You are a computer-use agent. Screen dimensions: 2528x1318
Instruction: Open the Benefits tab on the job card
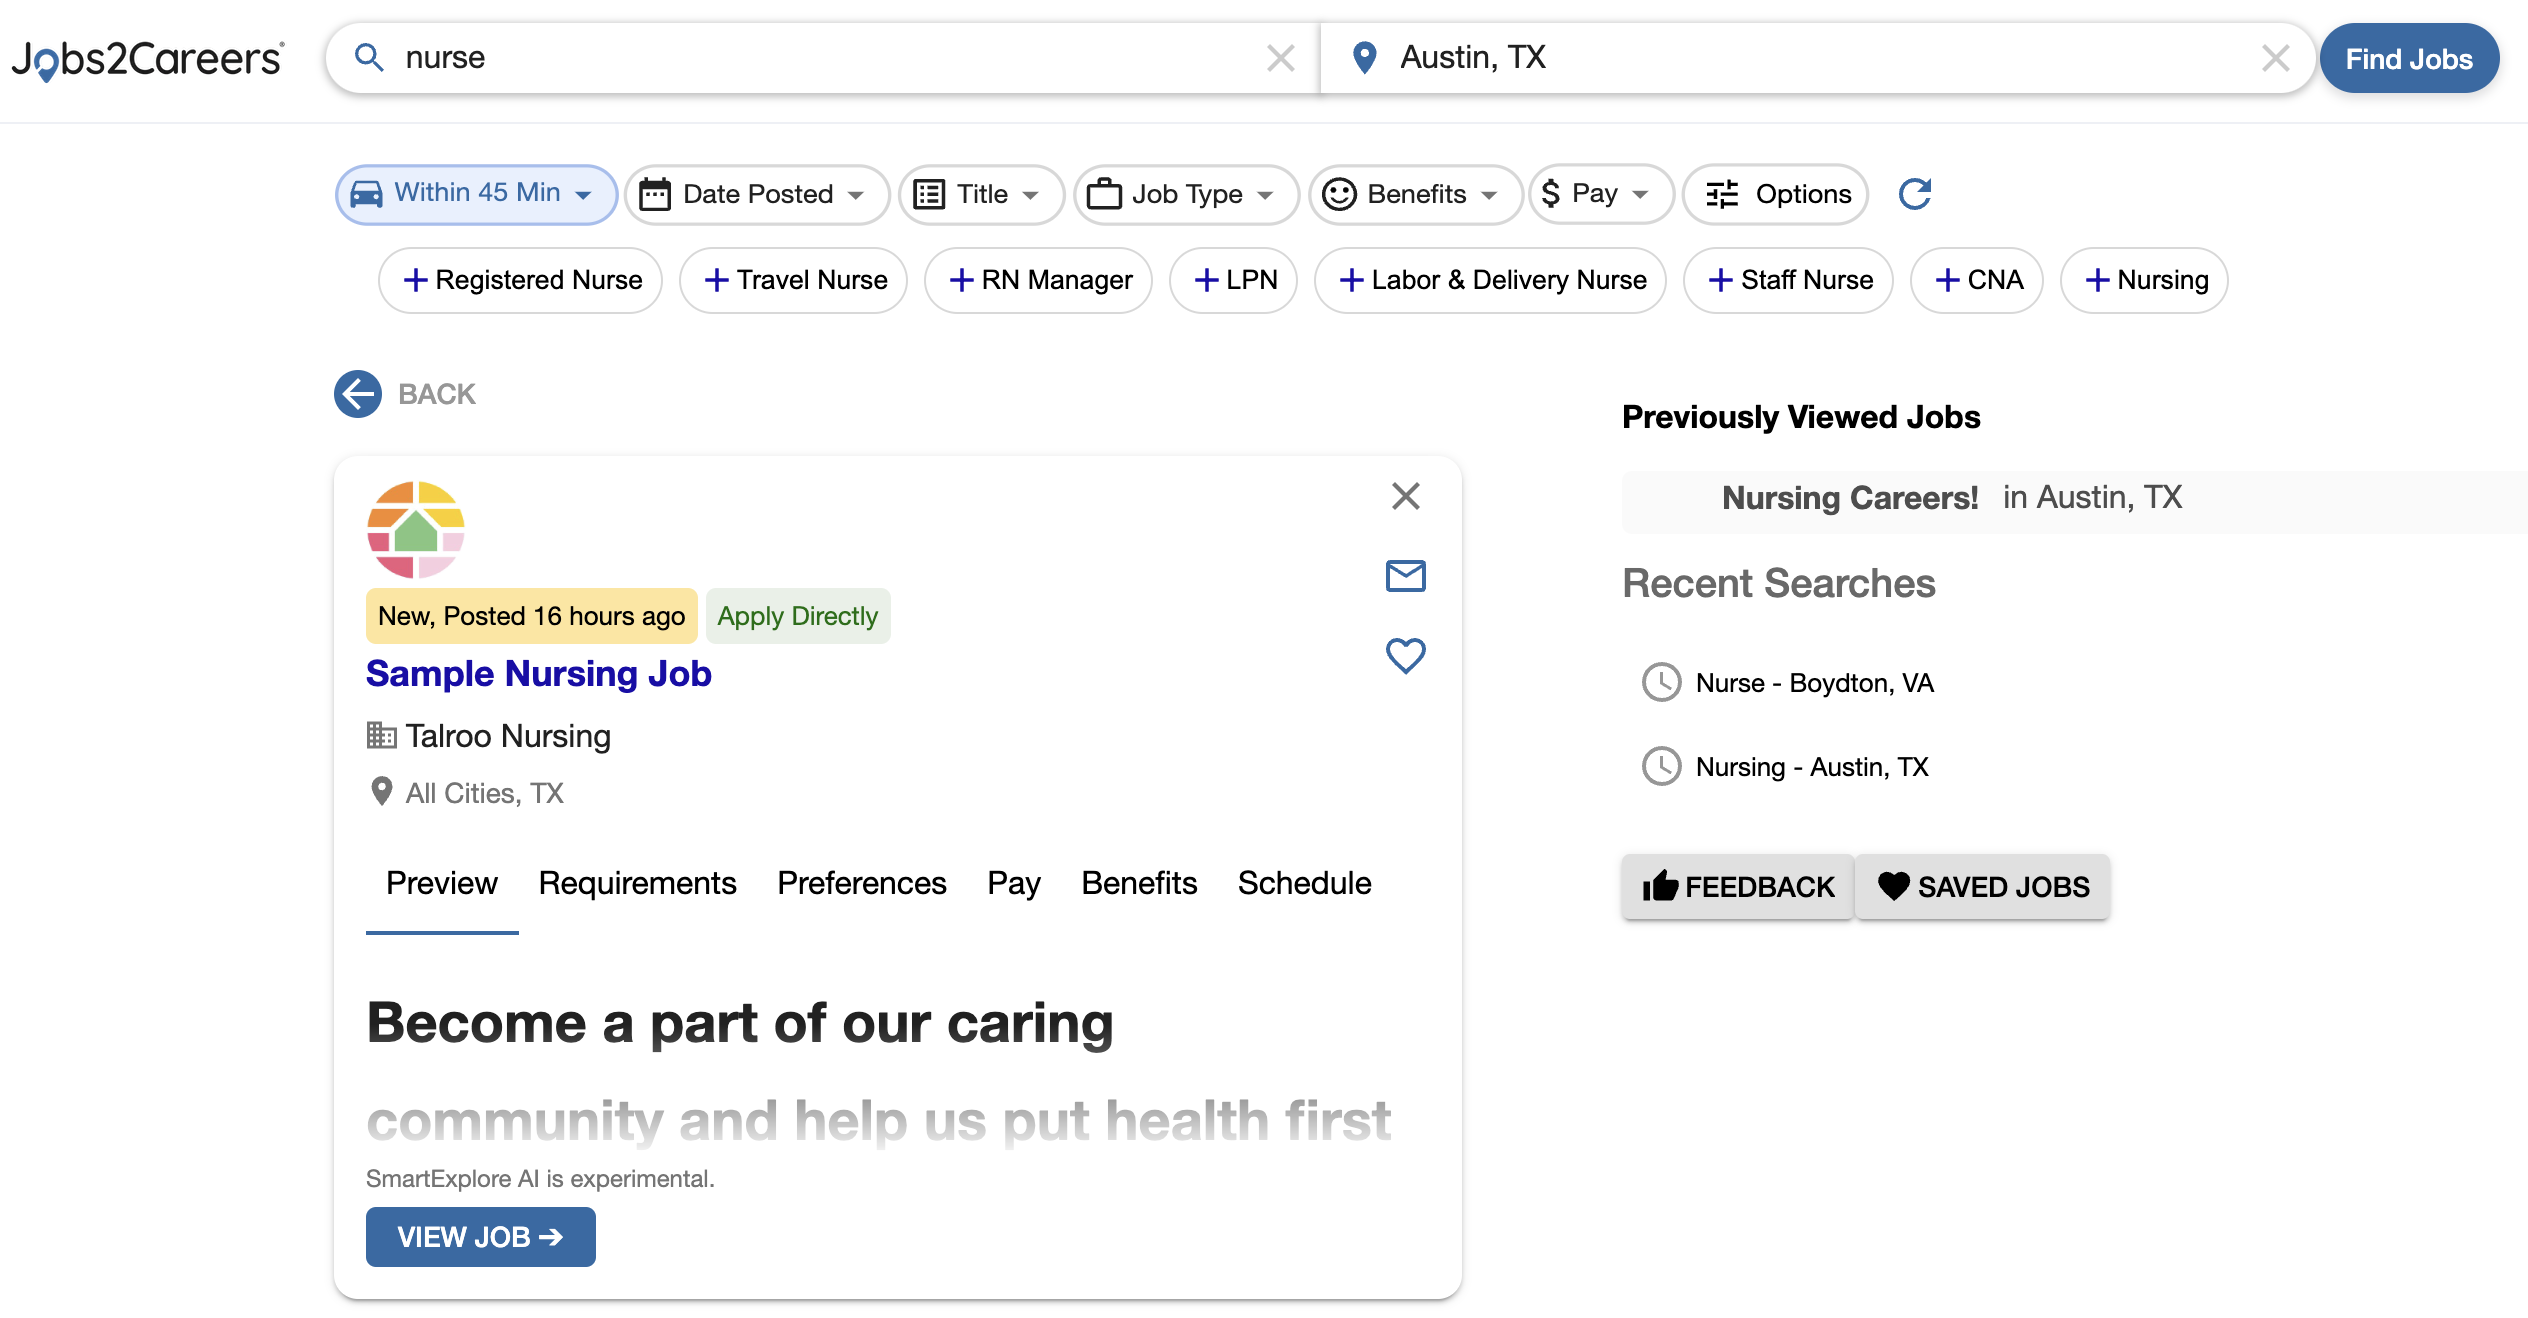point(1138,883)
